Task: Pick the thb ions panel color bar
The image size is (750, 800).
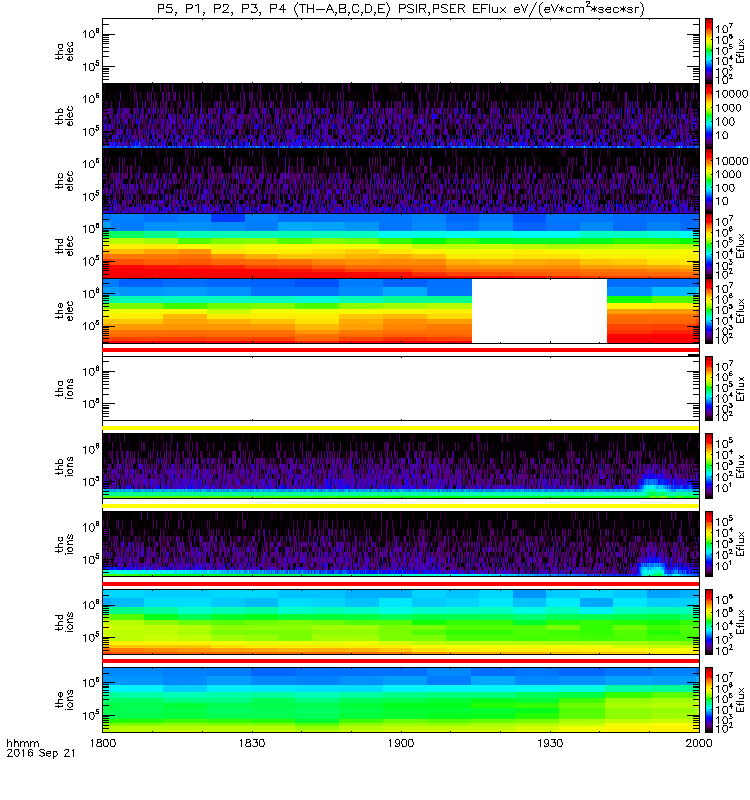Action: click(709, 466)
